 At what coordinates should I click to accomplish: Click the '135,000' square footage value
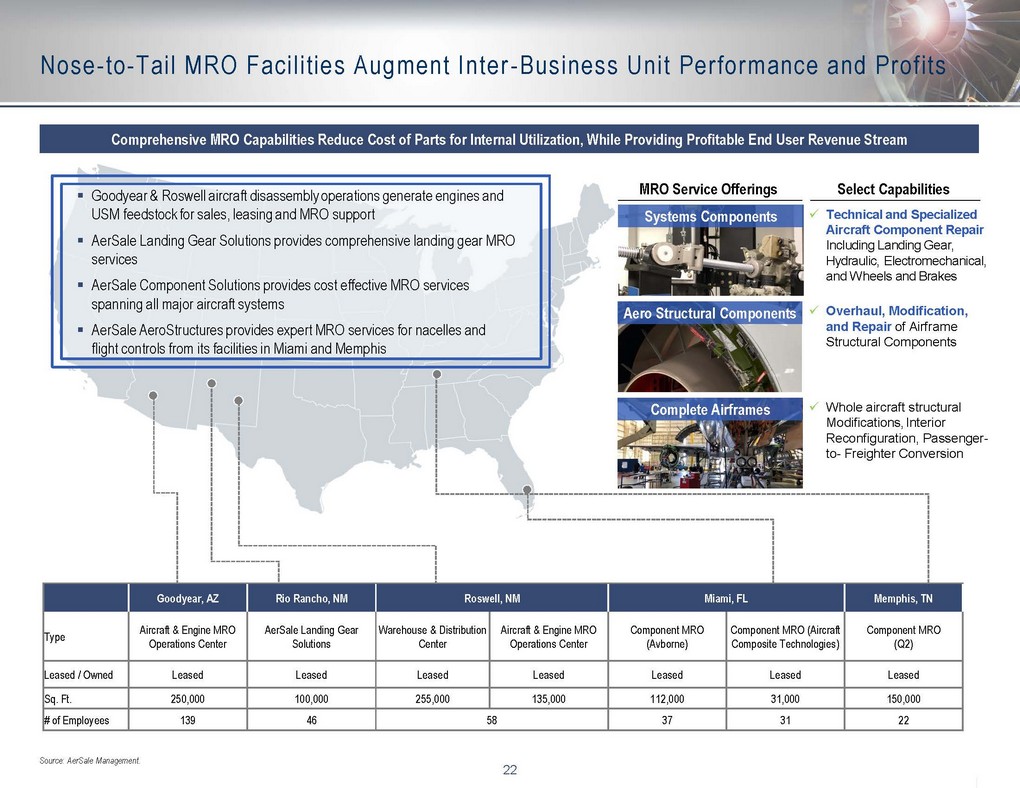point(548,699)
